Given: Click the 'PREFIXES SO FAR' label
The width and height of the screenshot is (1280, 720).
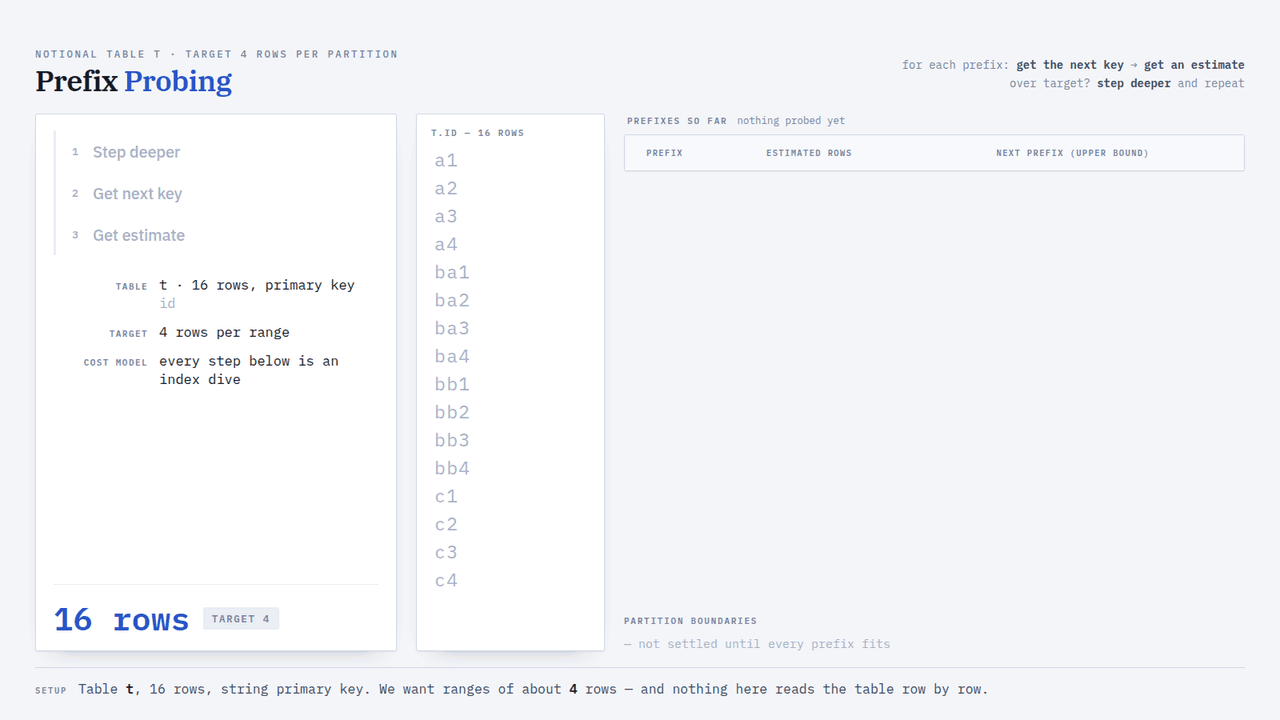Looking at the screenshot, I should tap(677, 121).
